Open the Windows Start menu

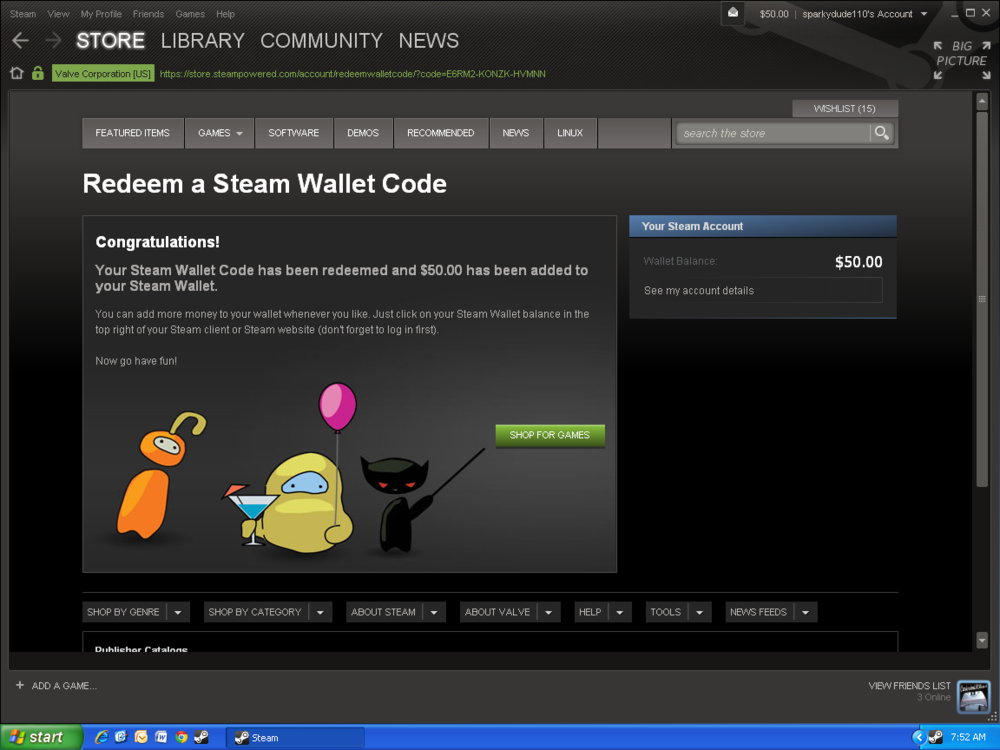pyautogui.click(x=41, y=737)
